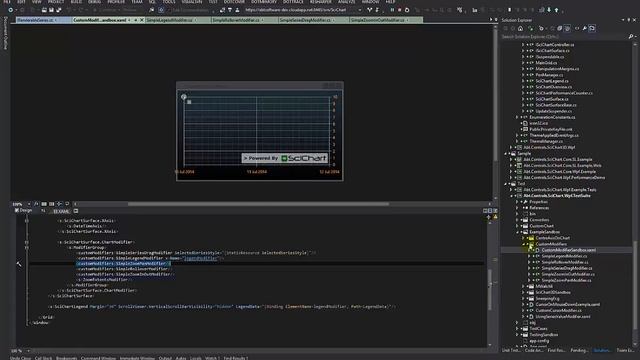The image size is (640, 360).
Task: Select SimpleZoomPanModifier.cs in Solution Explorer
Action: click(566, 280)
